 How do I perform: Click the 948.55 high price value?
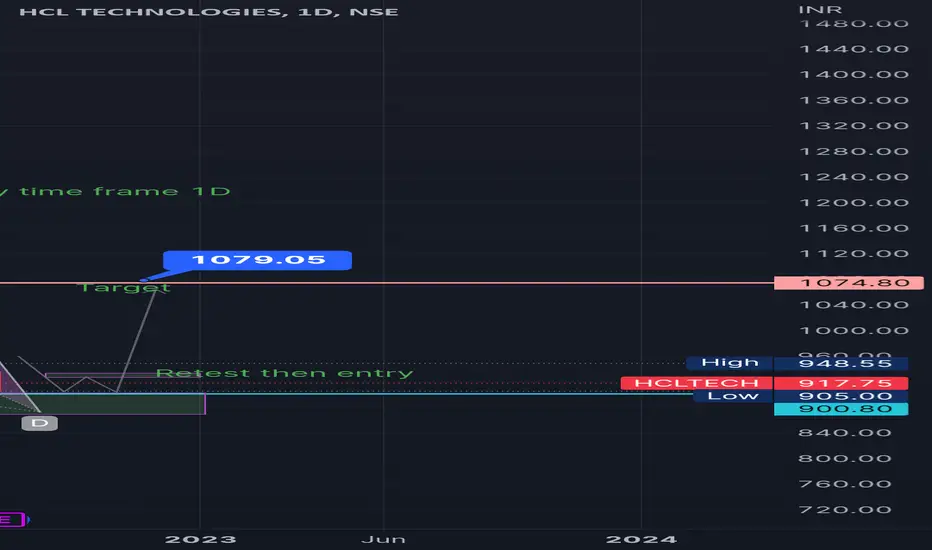(x=841, y=363)
